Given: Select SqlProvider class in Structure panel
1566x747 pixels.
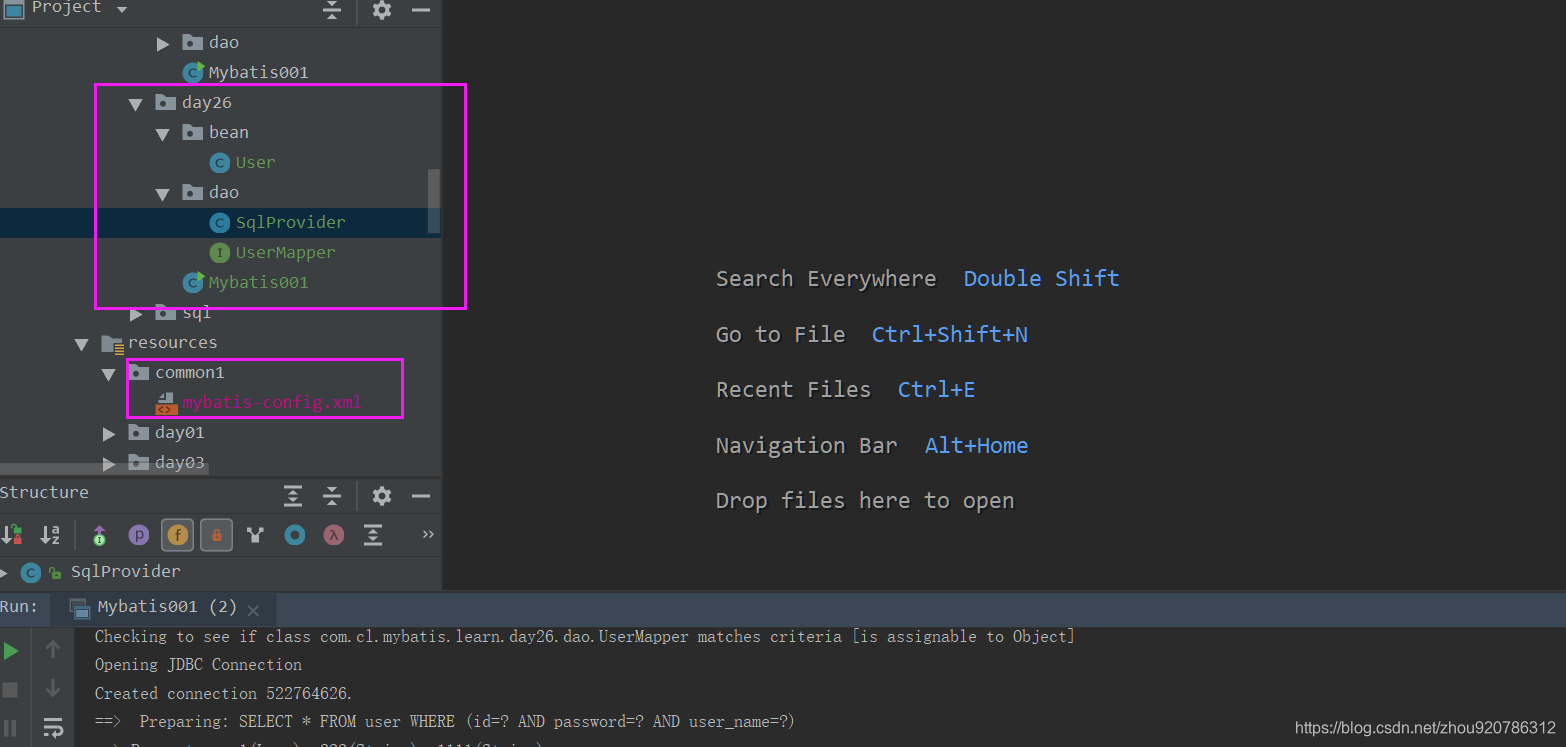Looking at the screenshot, I should tap(125, 572).
